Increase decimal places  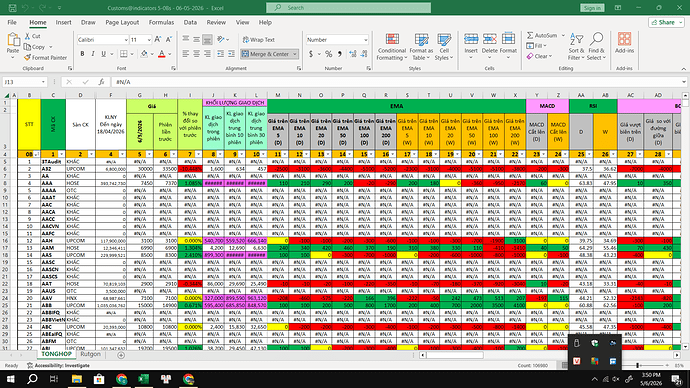pyautogui.click(x=352, y=54)
